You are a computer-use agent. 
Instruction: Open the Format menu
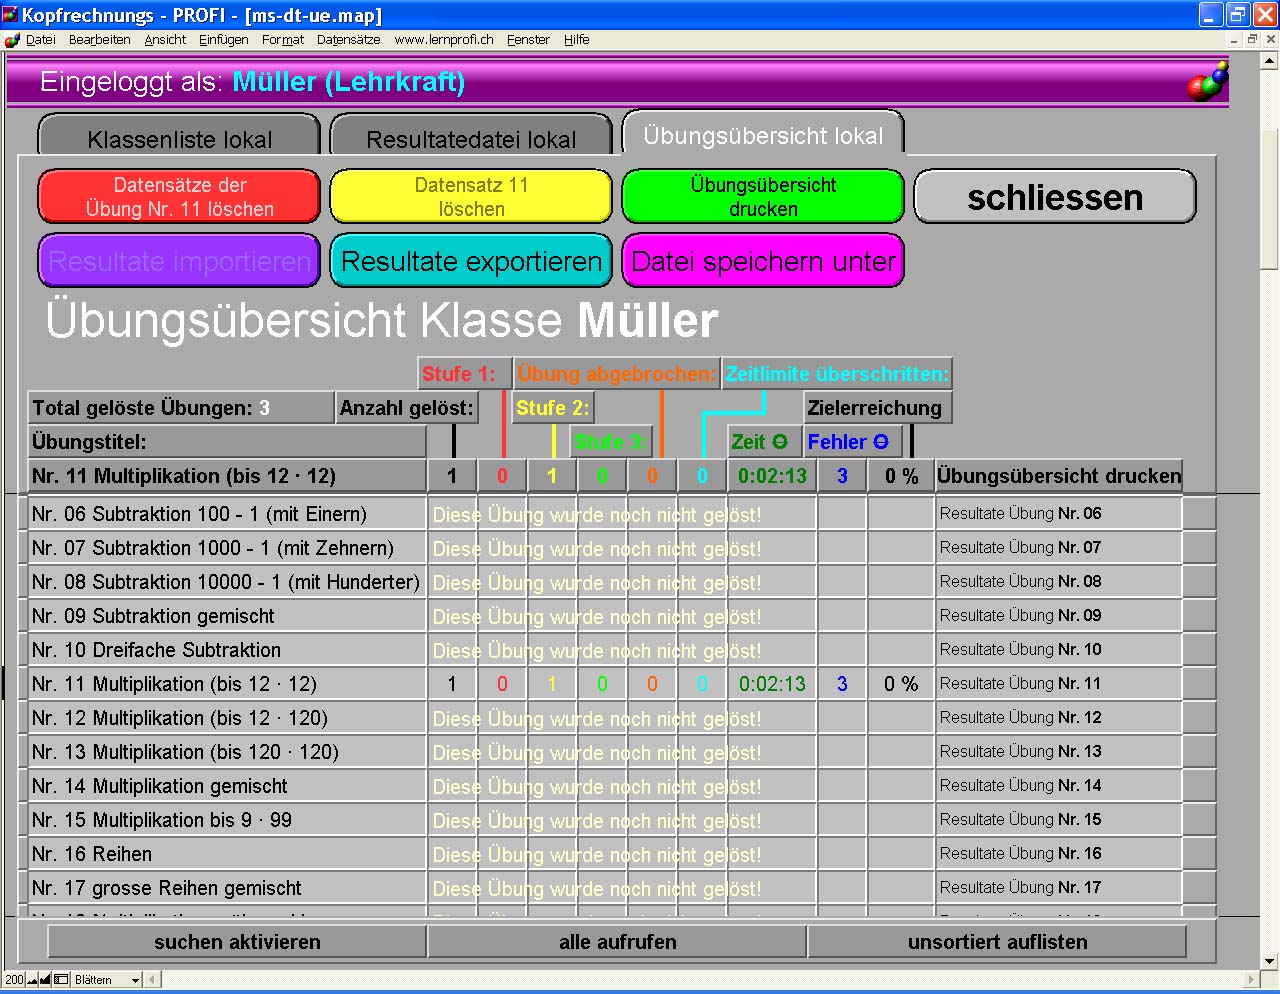pos(283,40)
